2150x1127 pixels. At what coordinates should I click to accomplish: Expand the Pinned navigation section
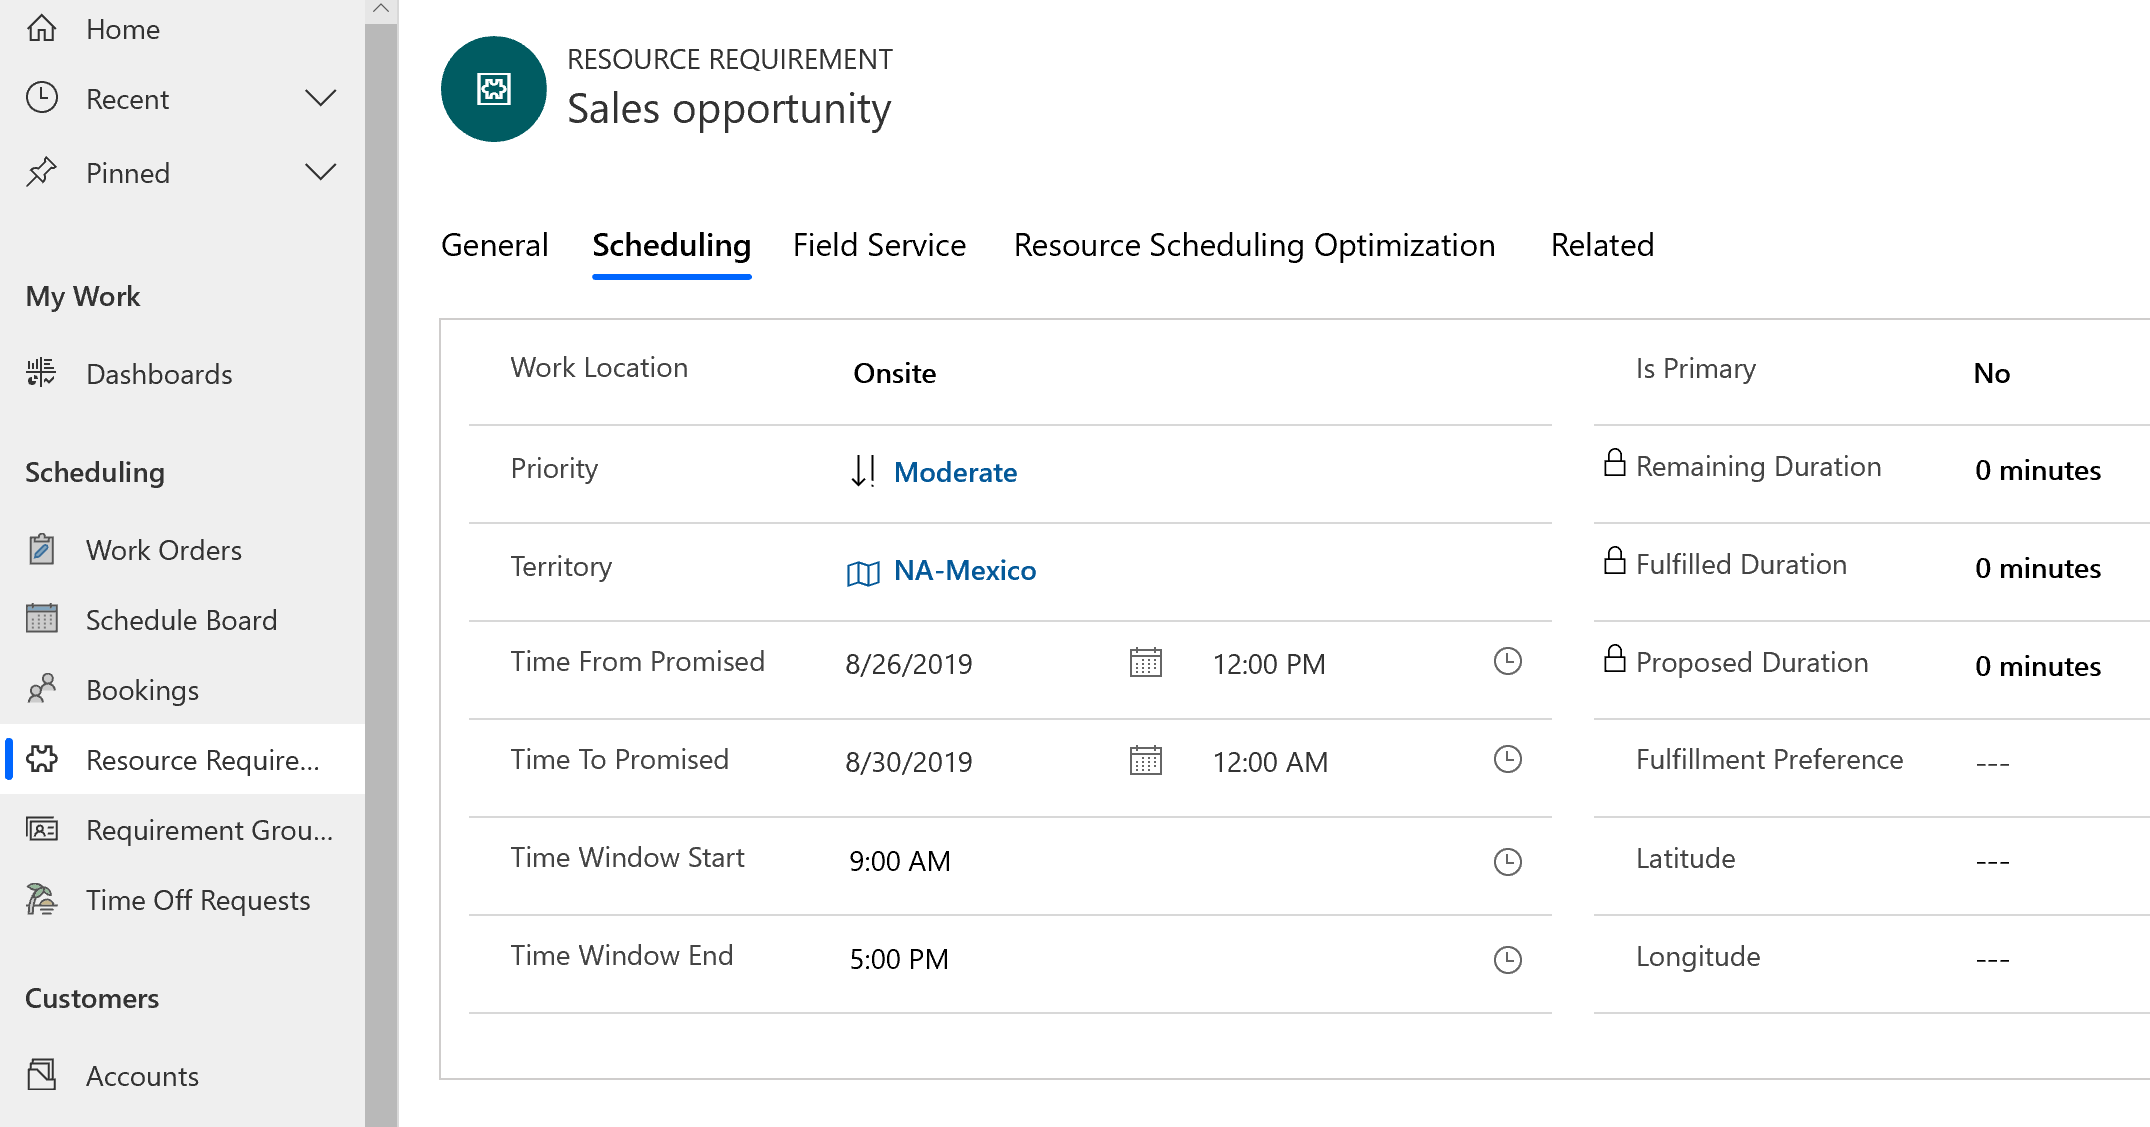pos(320,172)
